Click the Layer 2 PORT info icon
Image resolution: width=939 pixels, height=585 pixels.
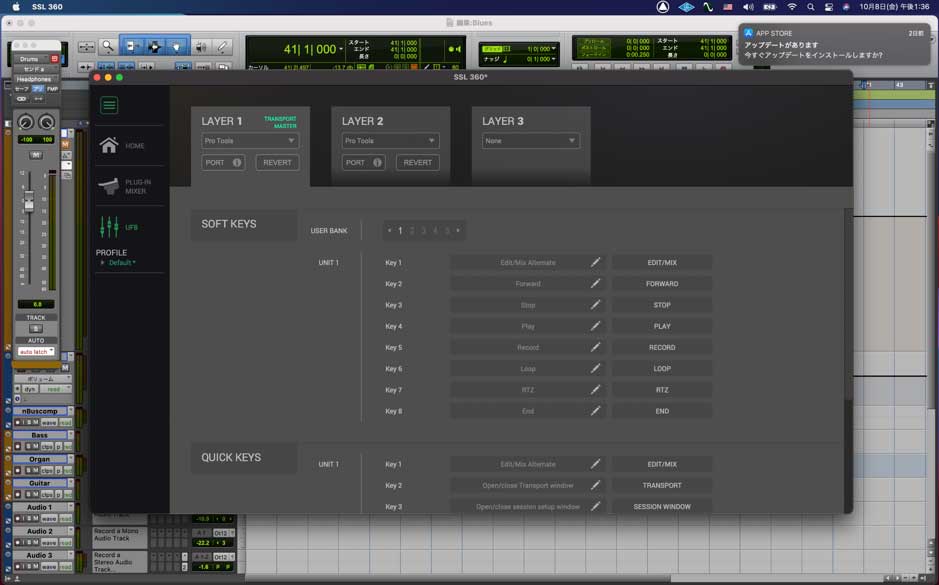coord(377,163)
